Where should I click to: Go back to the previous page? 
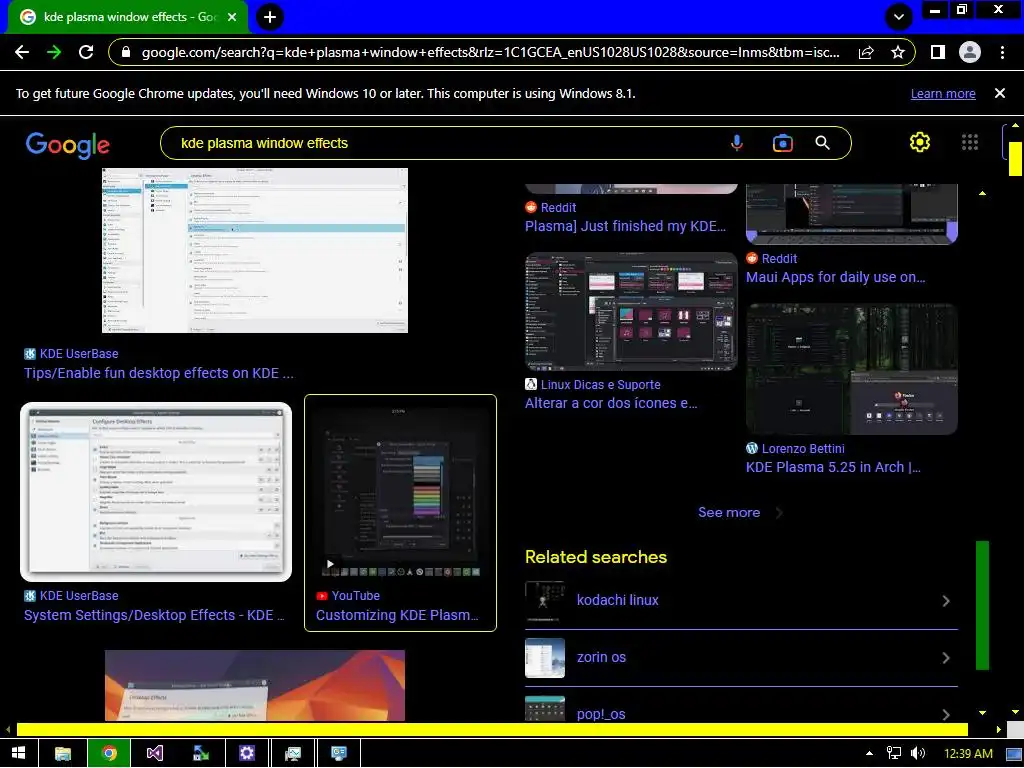coord(22,52)
